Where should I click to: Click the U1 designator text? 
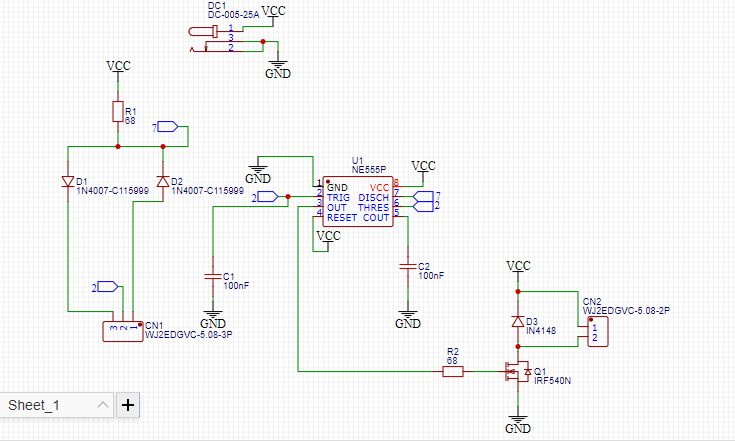[x=357, y=161]
